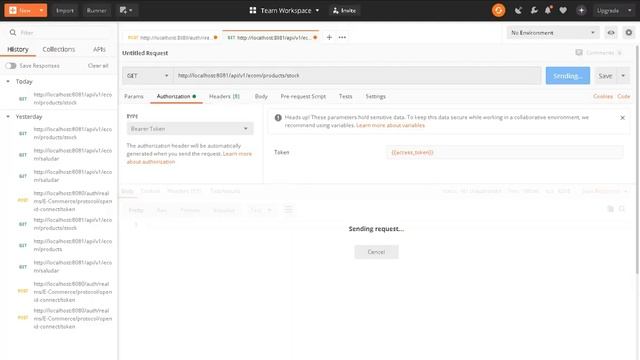Image resolution: width=640 pixels, height=360 pixels.
Task: Collapse the Yesterday history group
Action: pyautogui.click(x=8, y=117)
